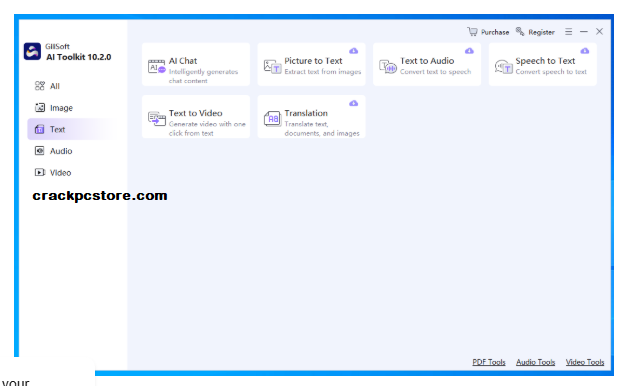The image size is (632, 386).
Task: Click cloud download badge on Translation card
Action: [x=353, y=103]
